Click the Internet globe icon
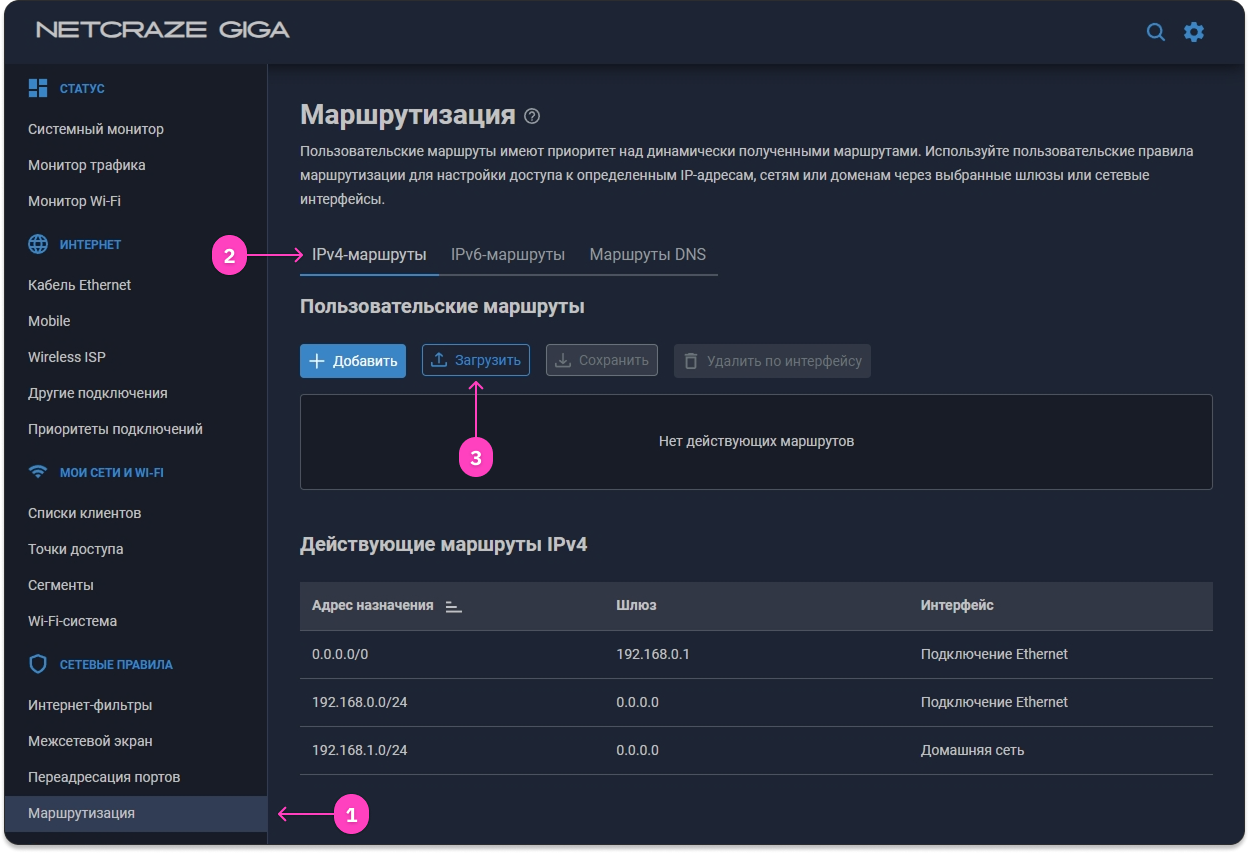Screen dimensions: 1249x853 pos(38,244)
